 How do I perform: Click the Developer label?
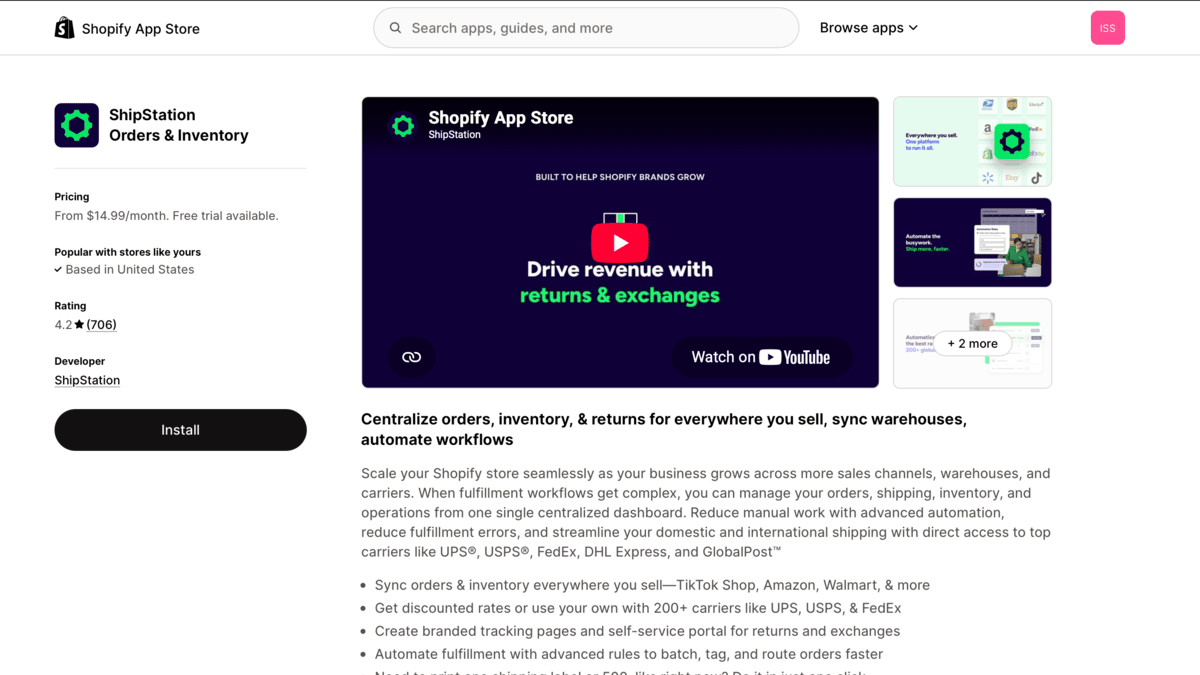click(80, 361)
